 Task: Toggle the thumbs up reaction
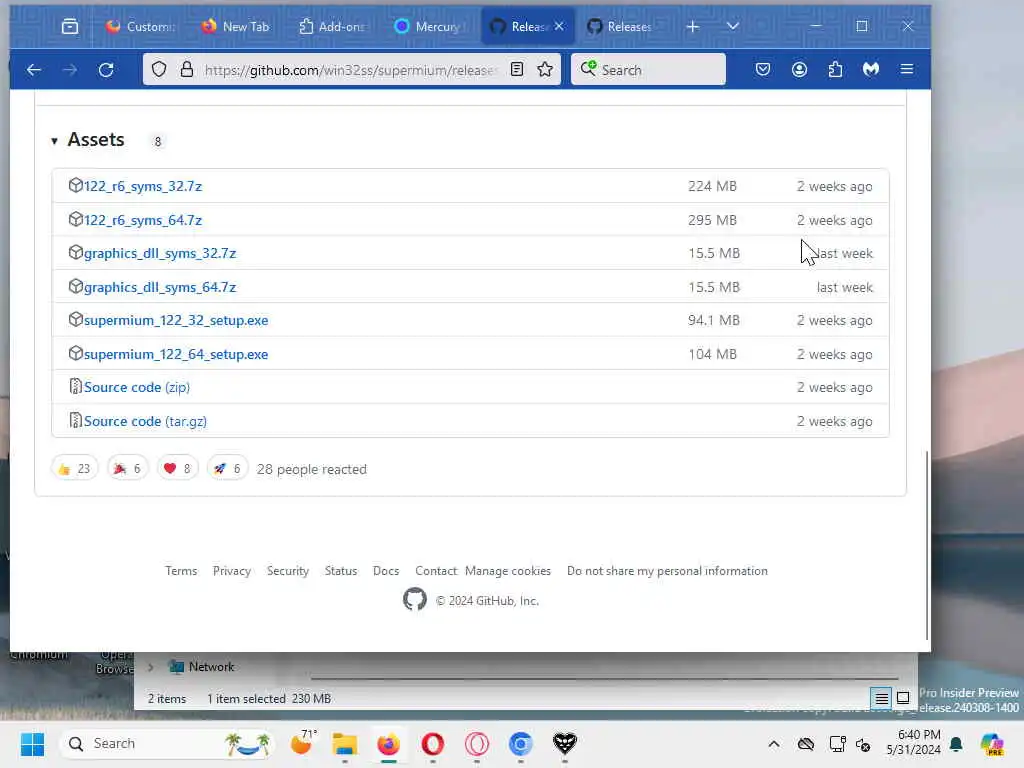[x=74, y=468]
